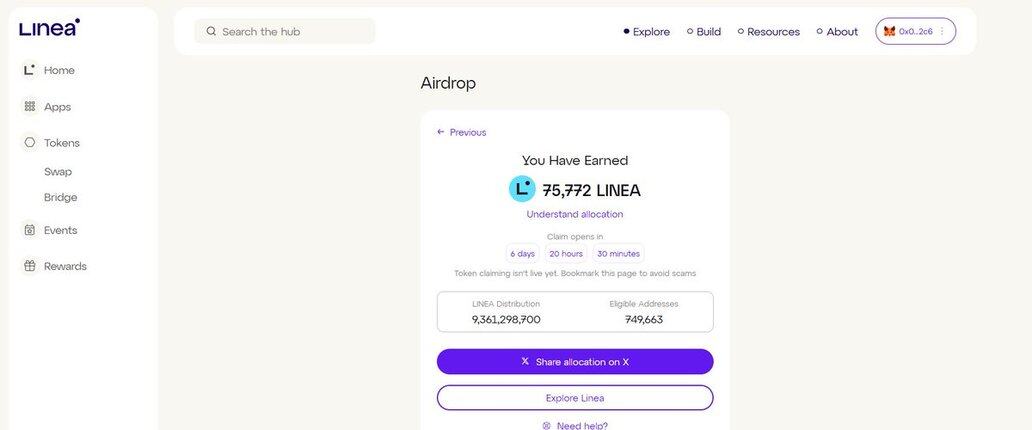Viewport: 1032px width, 430px height.
Task: Click Share allocation on X button
Action: (575, 362)
